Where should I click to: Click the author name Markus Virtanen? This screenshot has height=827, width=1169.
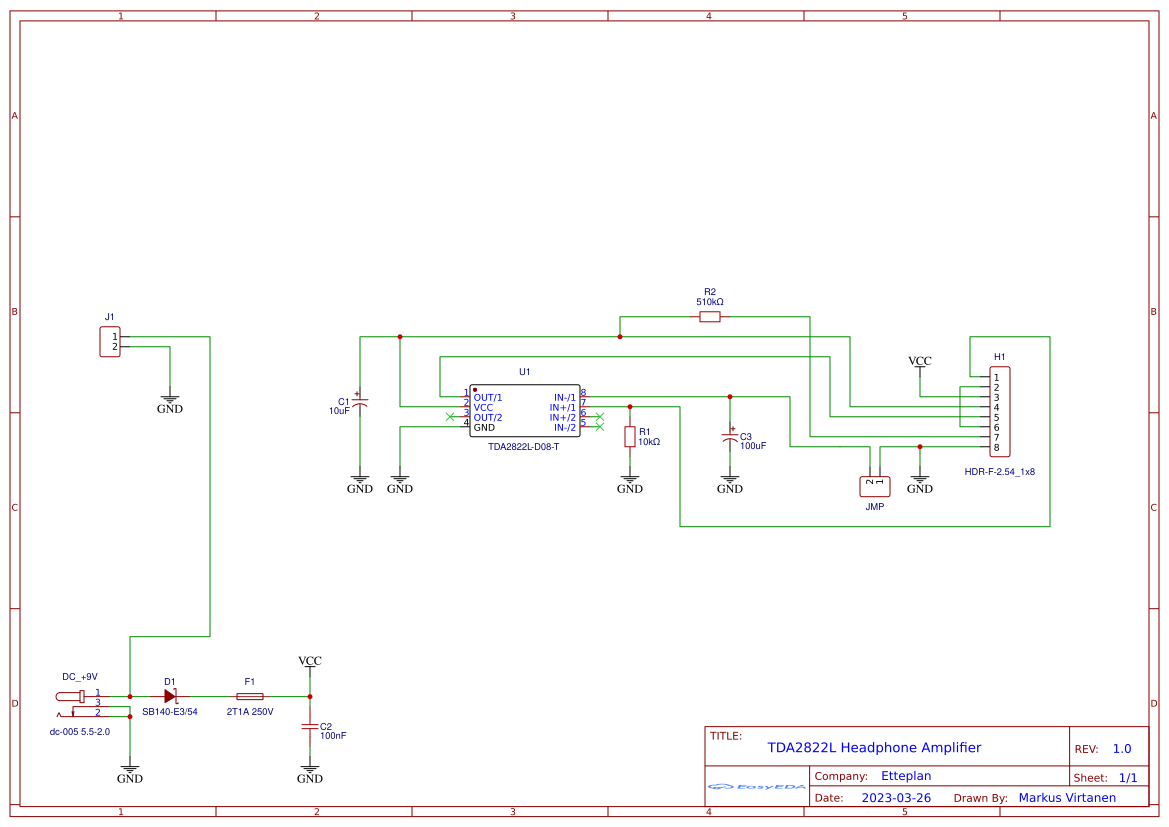(x=1068, y=798)
